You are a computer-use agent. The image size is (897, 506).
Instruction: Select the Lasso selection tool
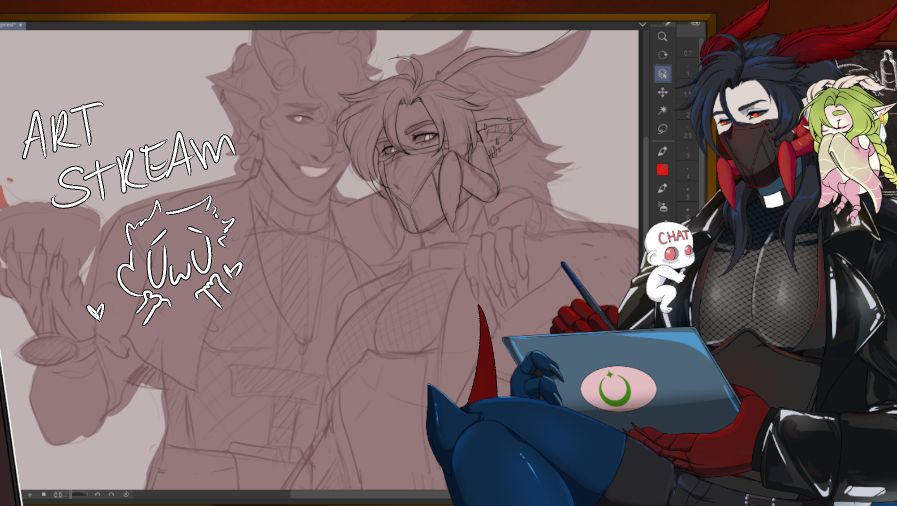coord(662,129)
